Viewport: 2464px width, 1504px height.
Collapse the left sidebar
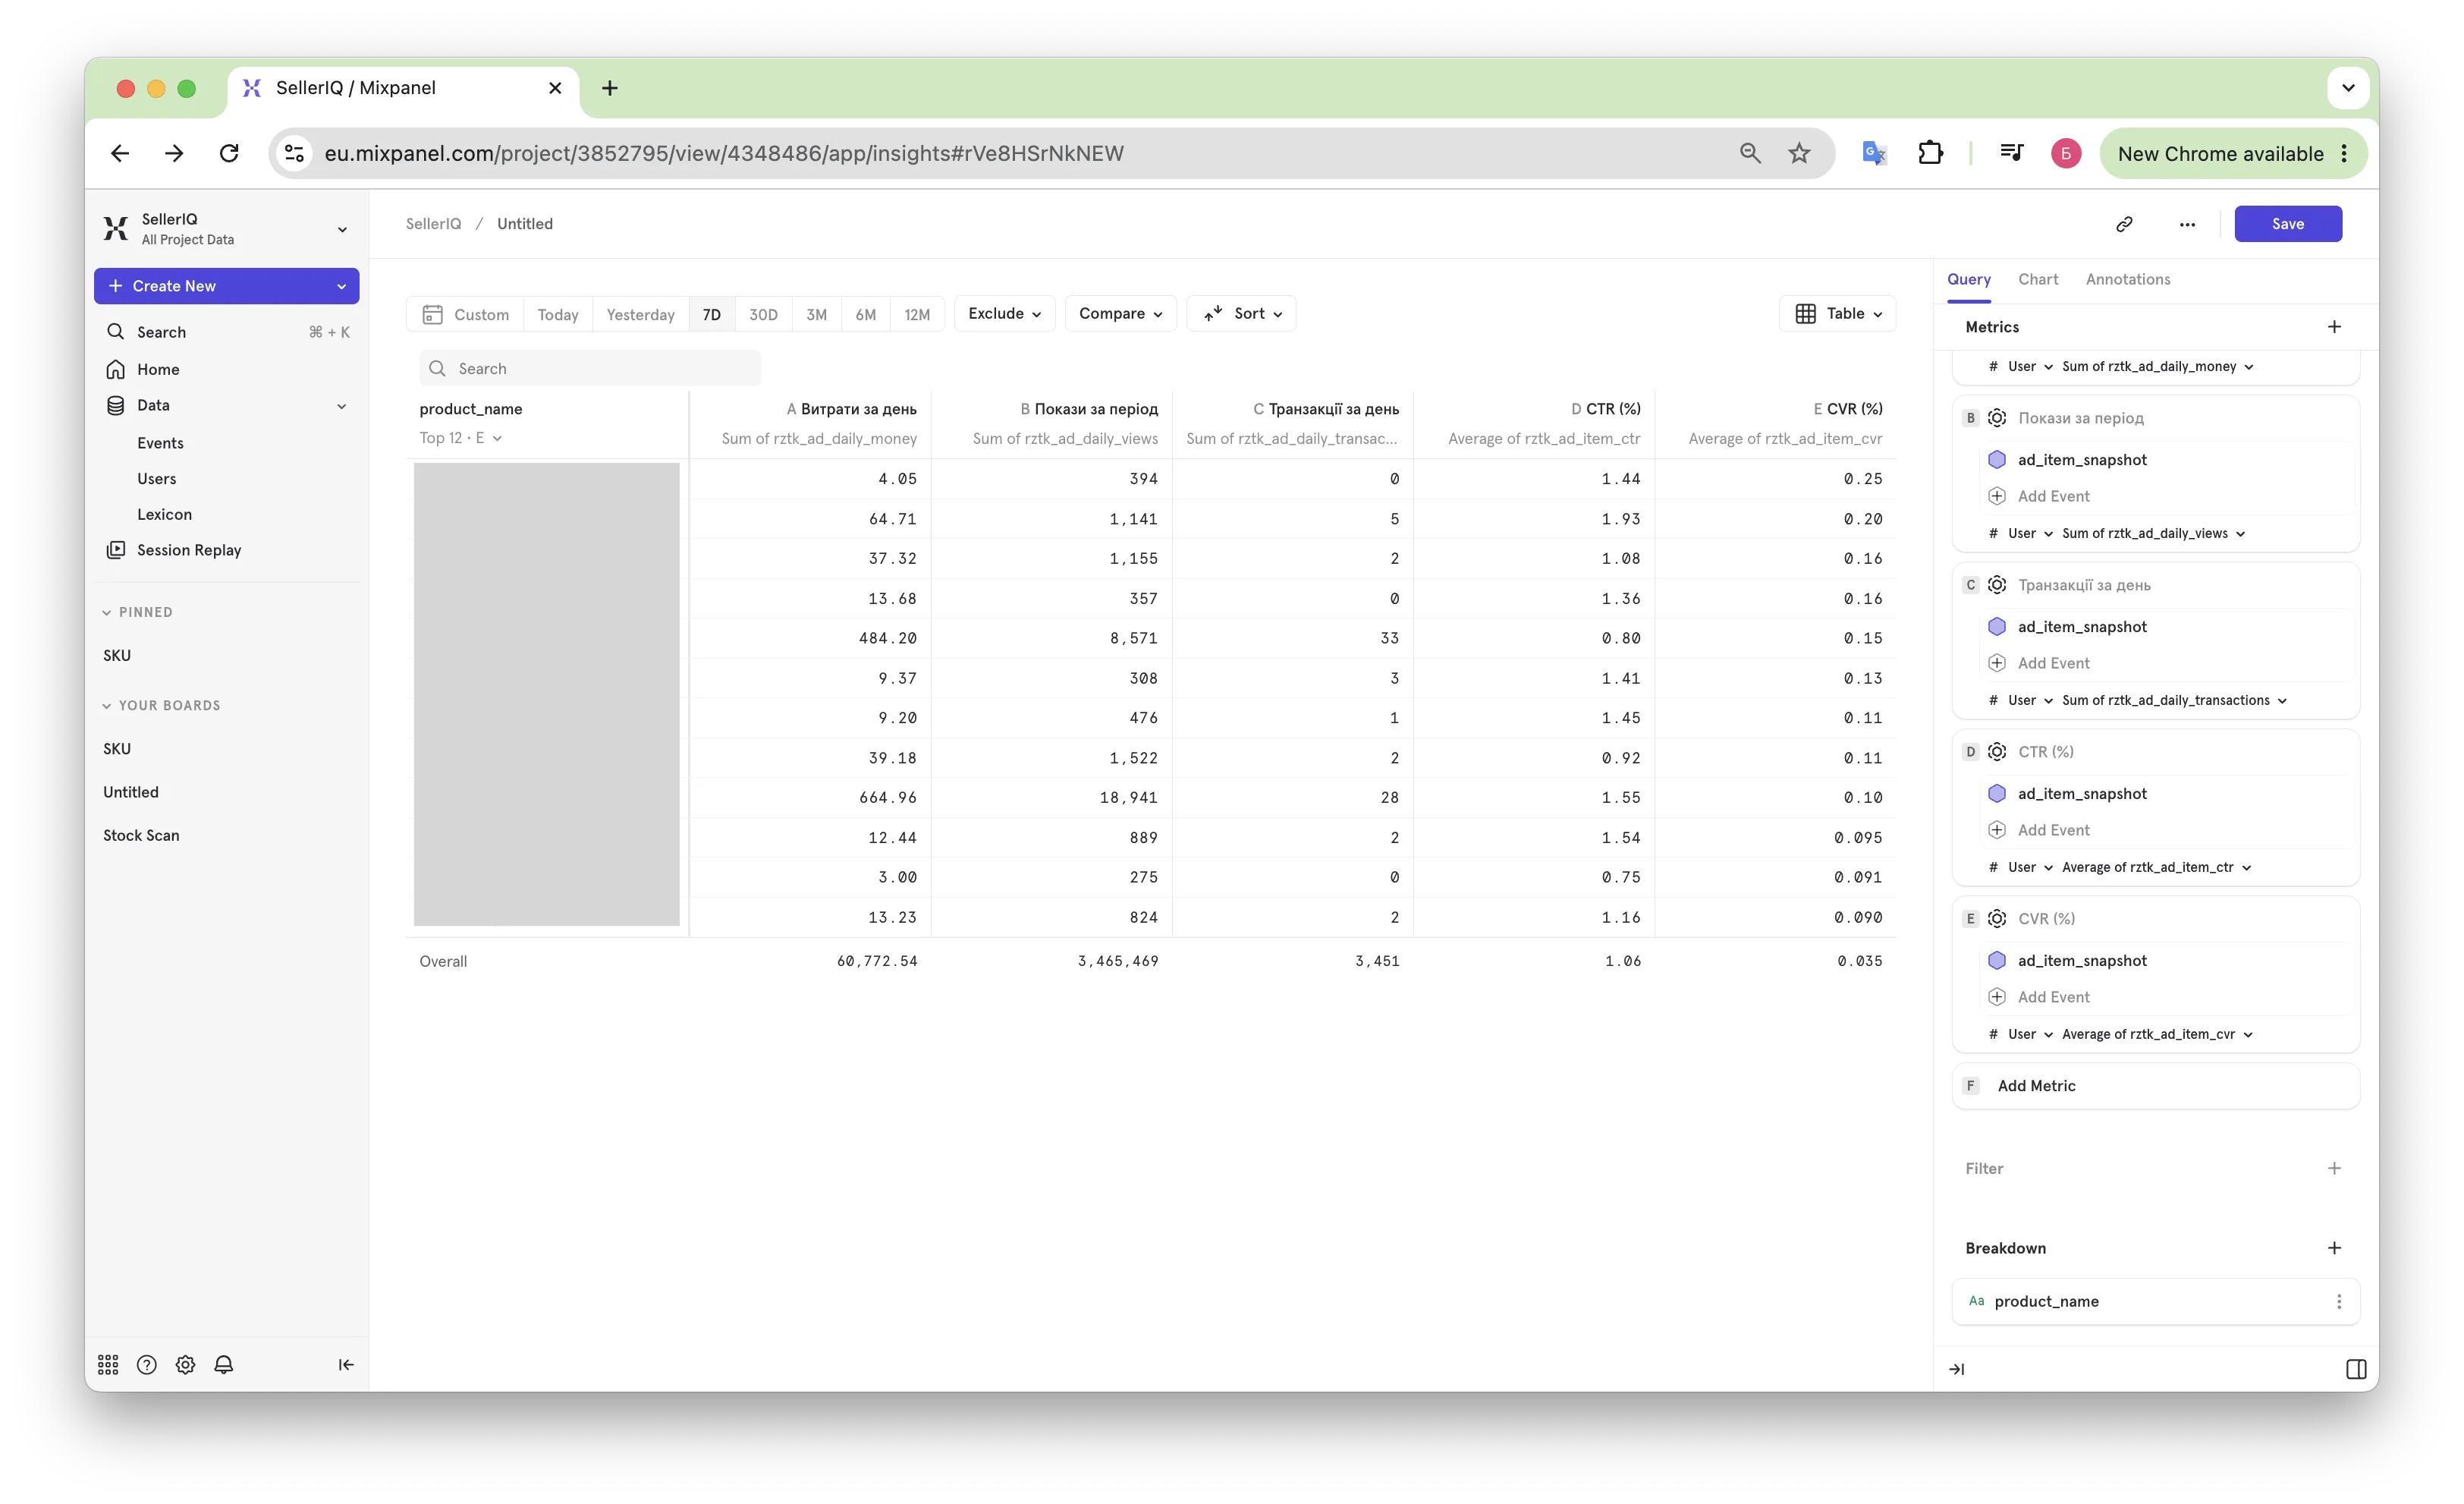[346, 1364]
